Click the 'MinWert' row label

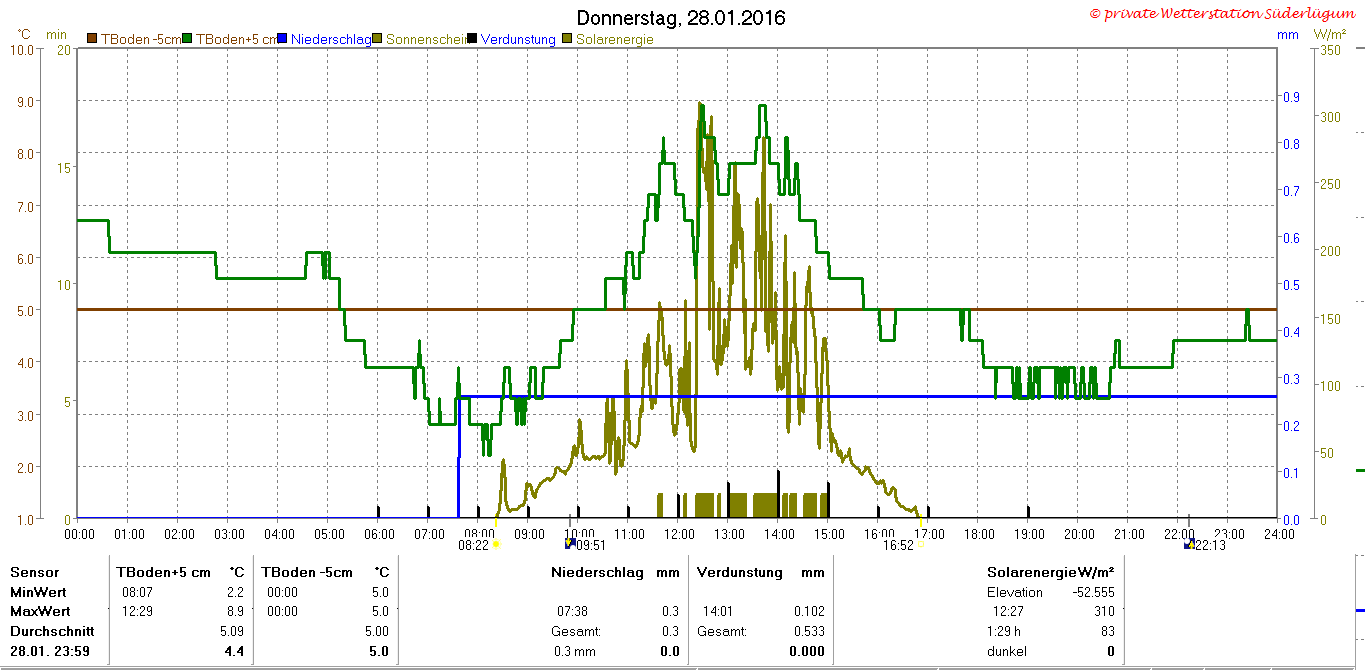[38, 592]
